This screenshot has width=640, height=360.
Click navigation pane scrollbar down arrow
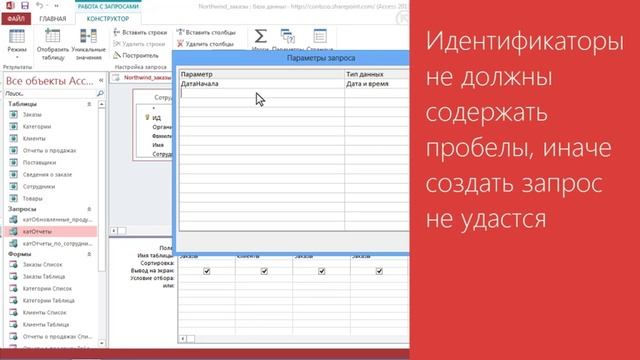pyautogui.click(x=101, y=343)
